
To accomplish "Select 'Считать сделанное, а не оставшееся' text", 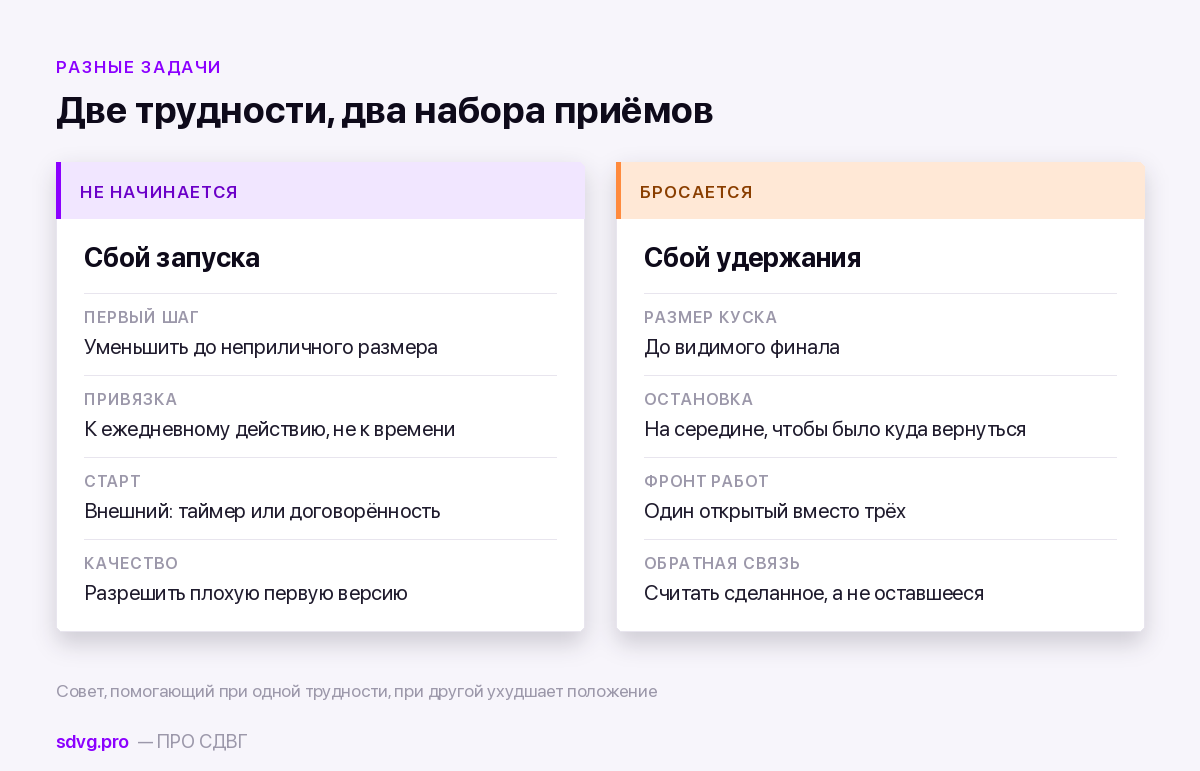I will point(814,594).
